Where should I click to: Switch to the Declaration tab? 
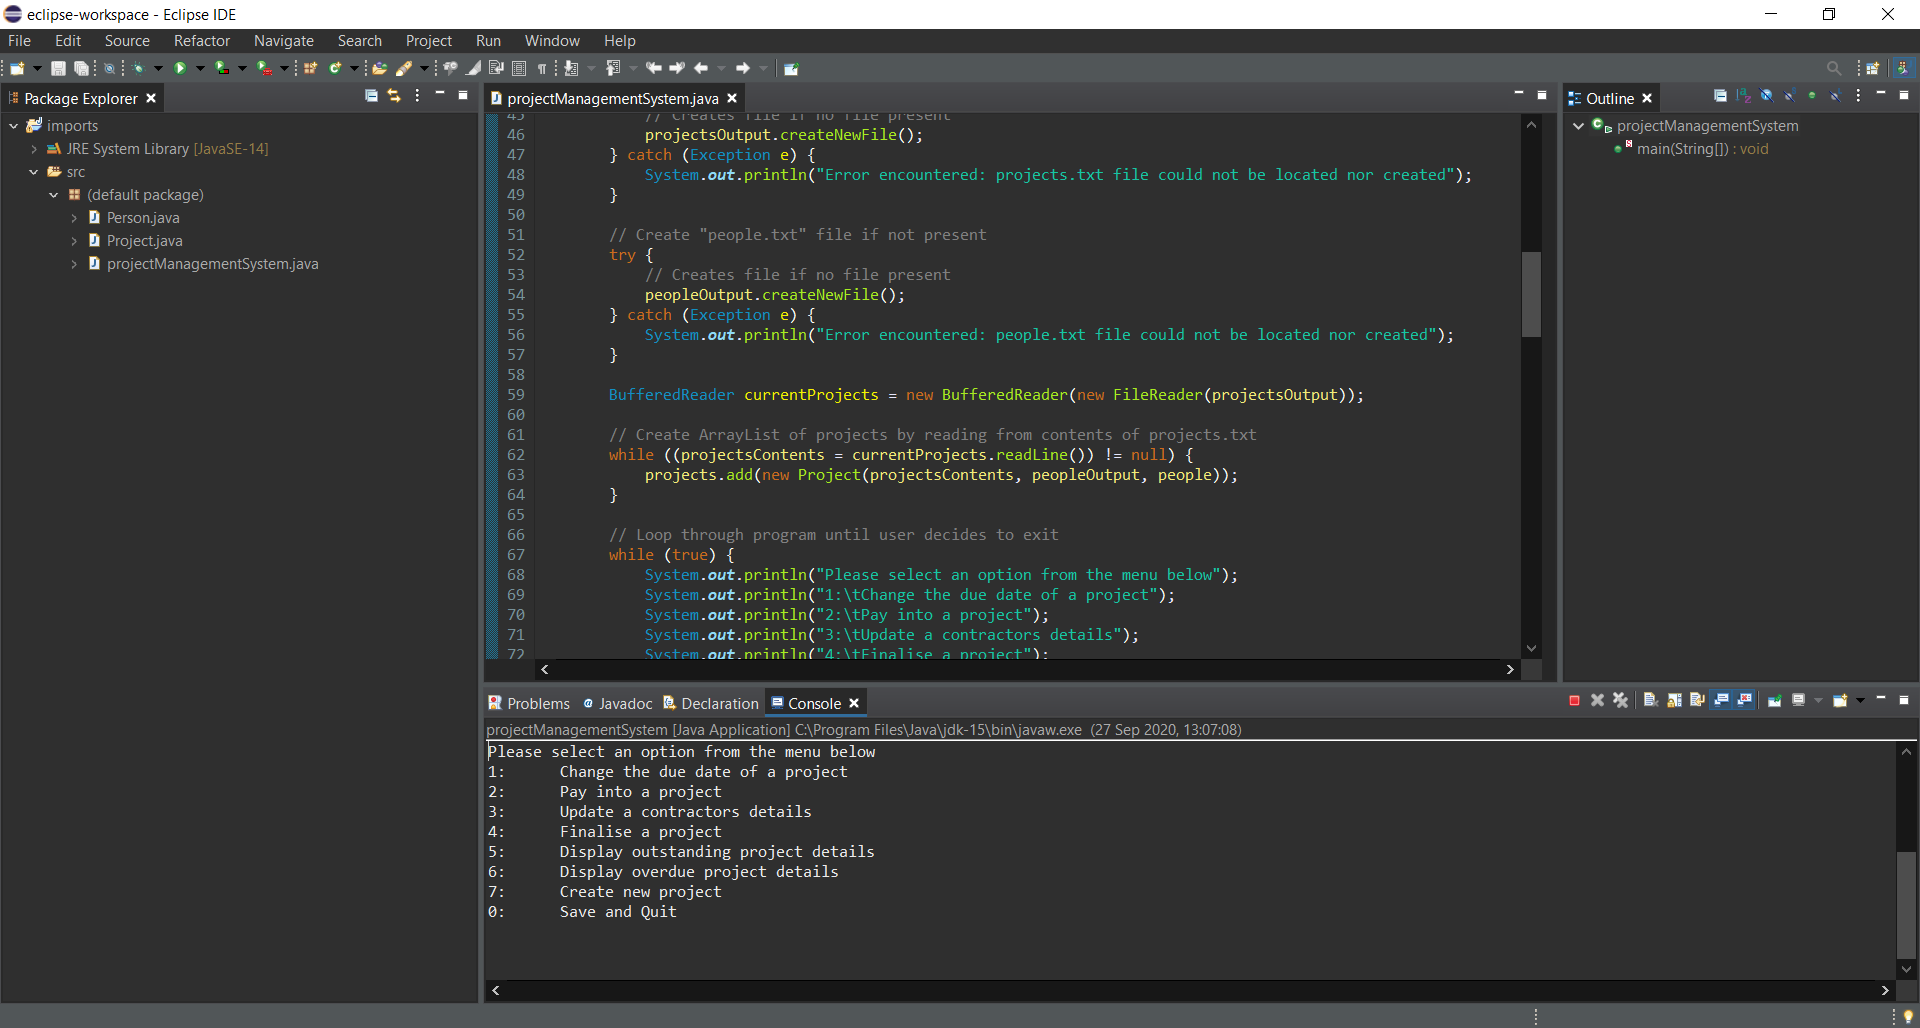coord(711,703)
